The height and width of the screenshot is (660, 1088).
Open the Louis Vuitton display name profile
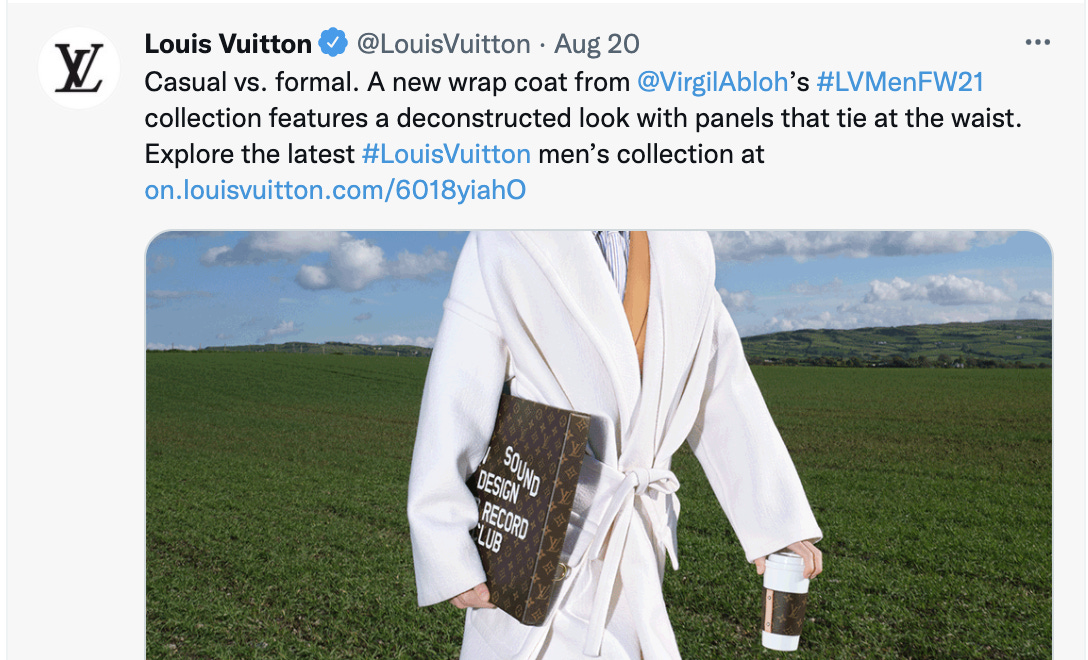click(228, 44)
